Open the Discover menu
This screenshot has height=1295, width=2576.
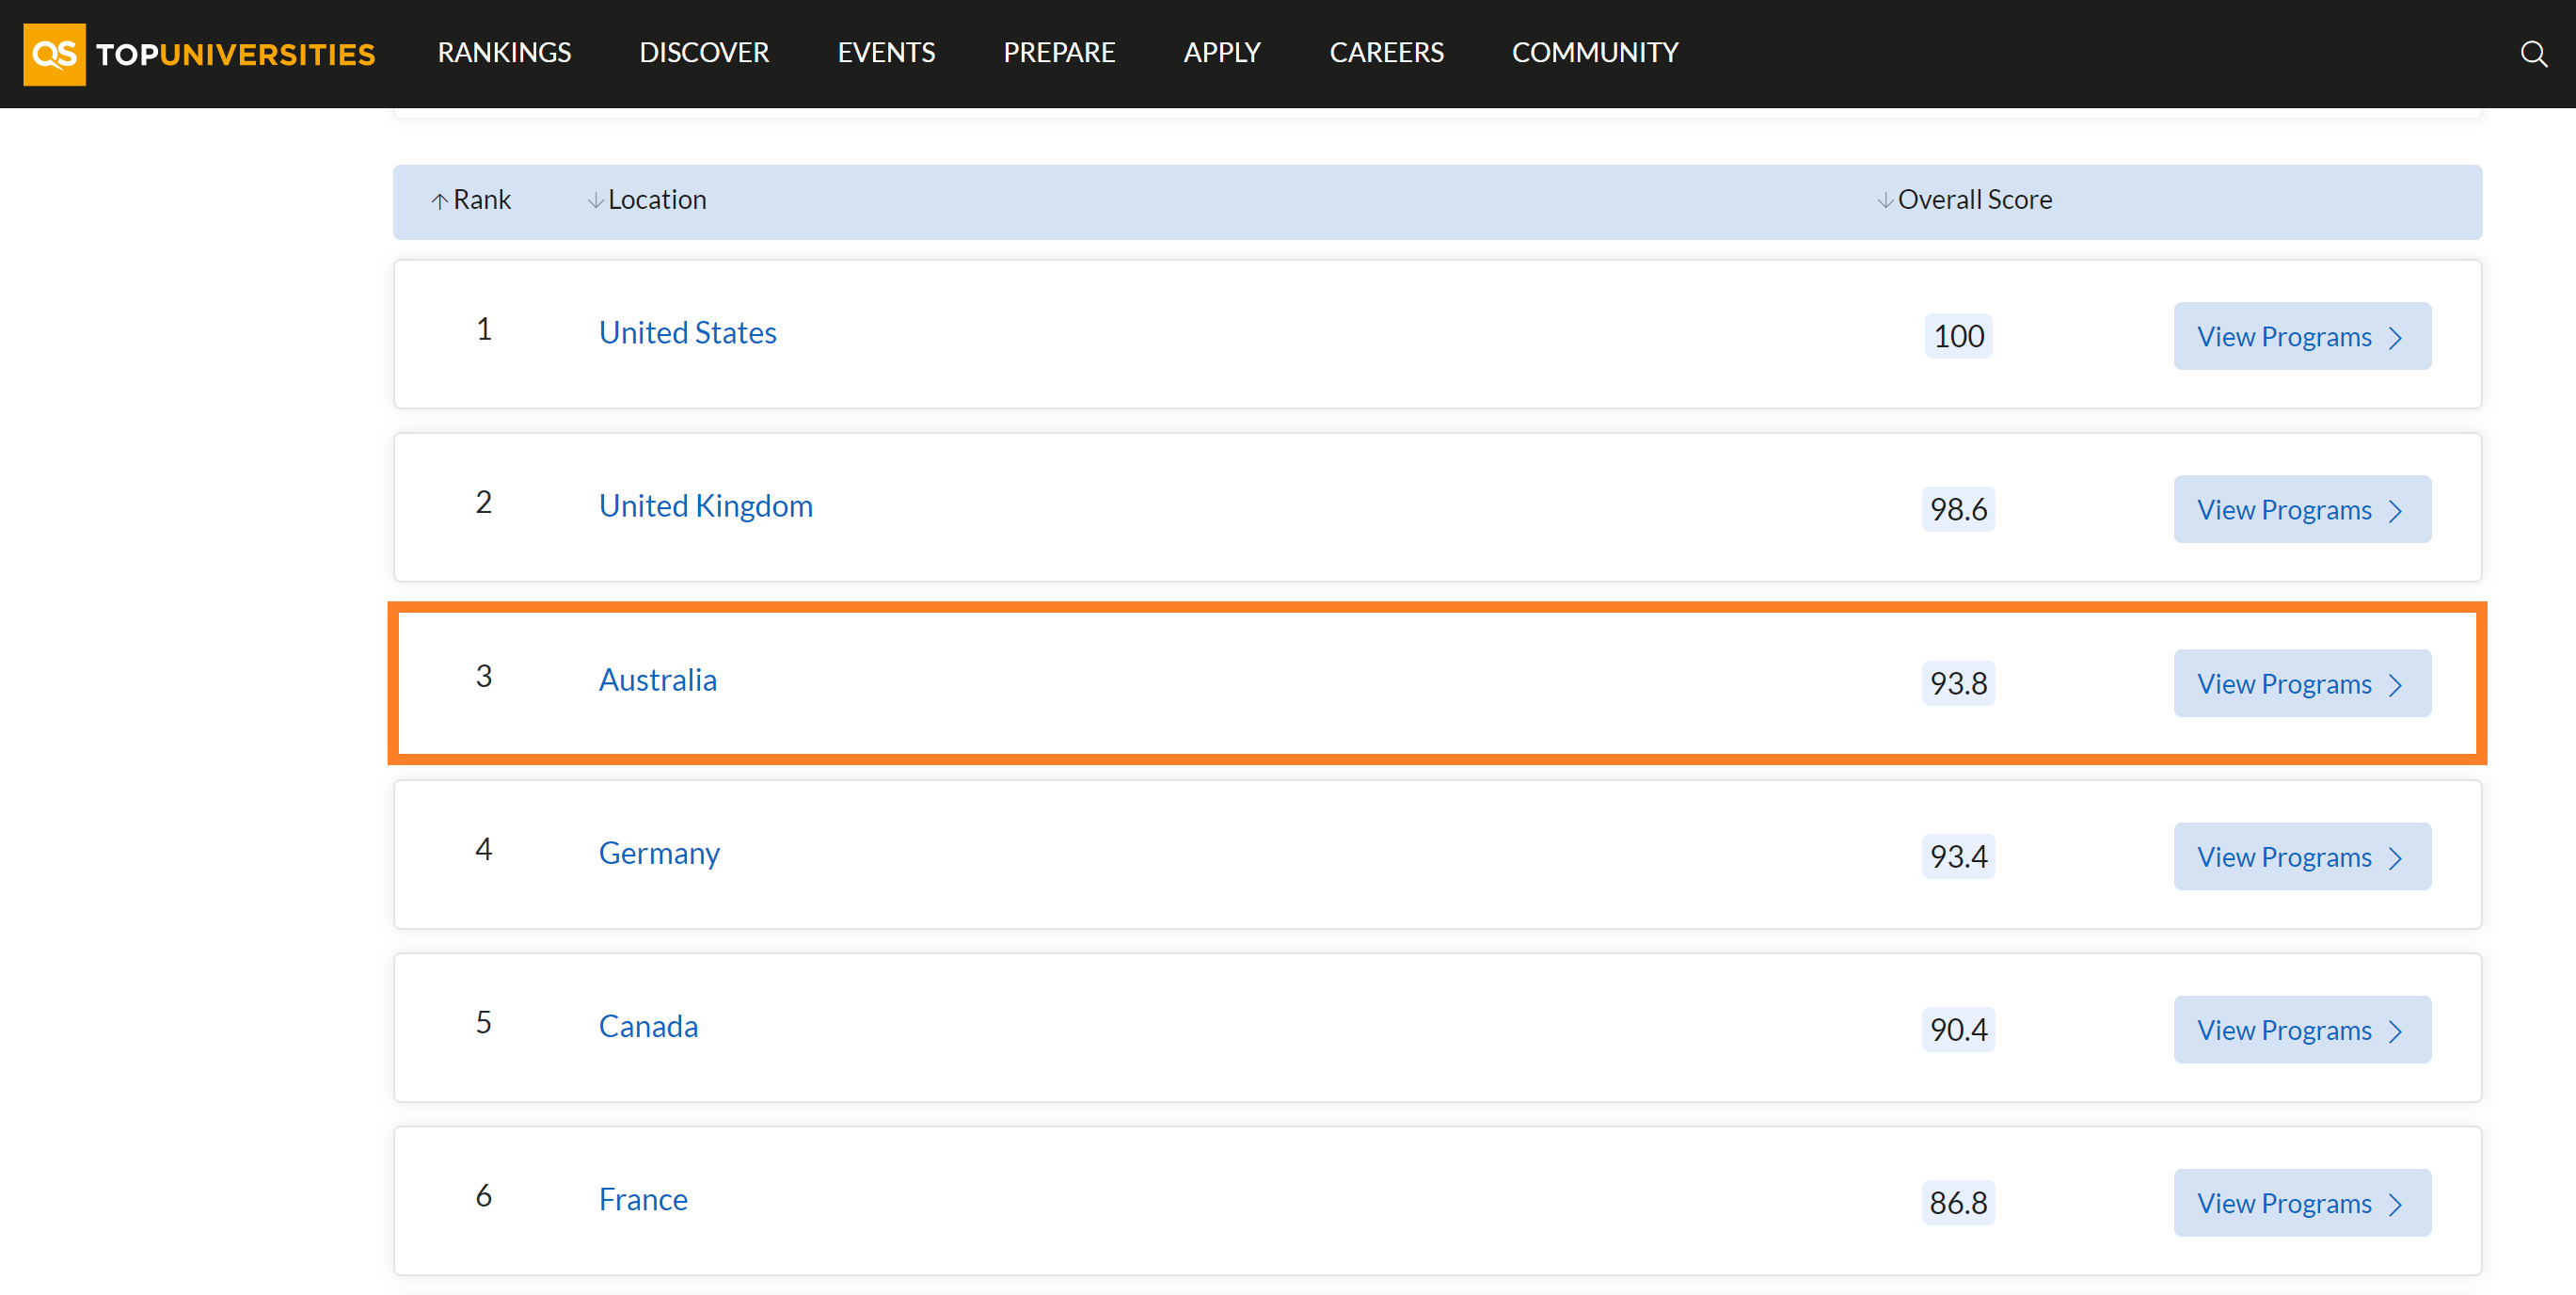(704, 53)
